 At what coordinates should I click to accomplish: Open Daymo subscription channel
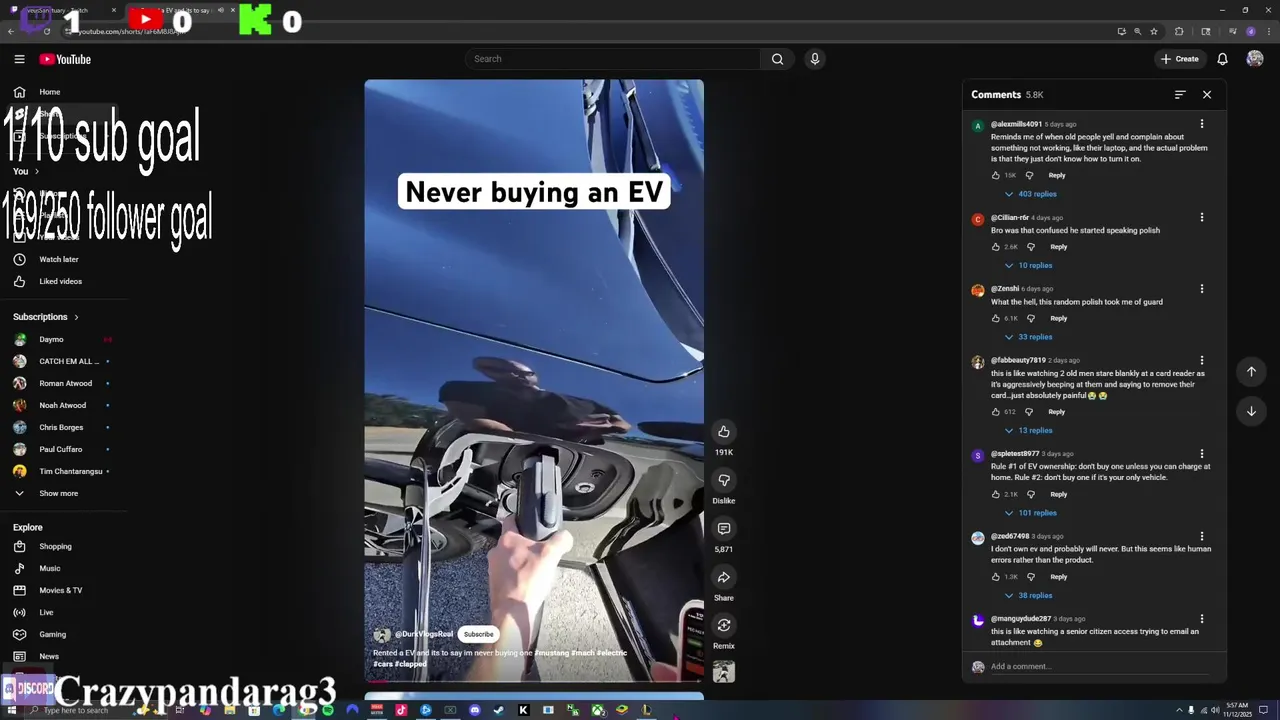51,339
